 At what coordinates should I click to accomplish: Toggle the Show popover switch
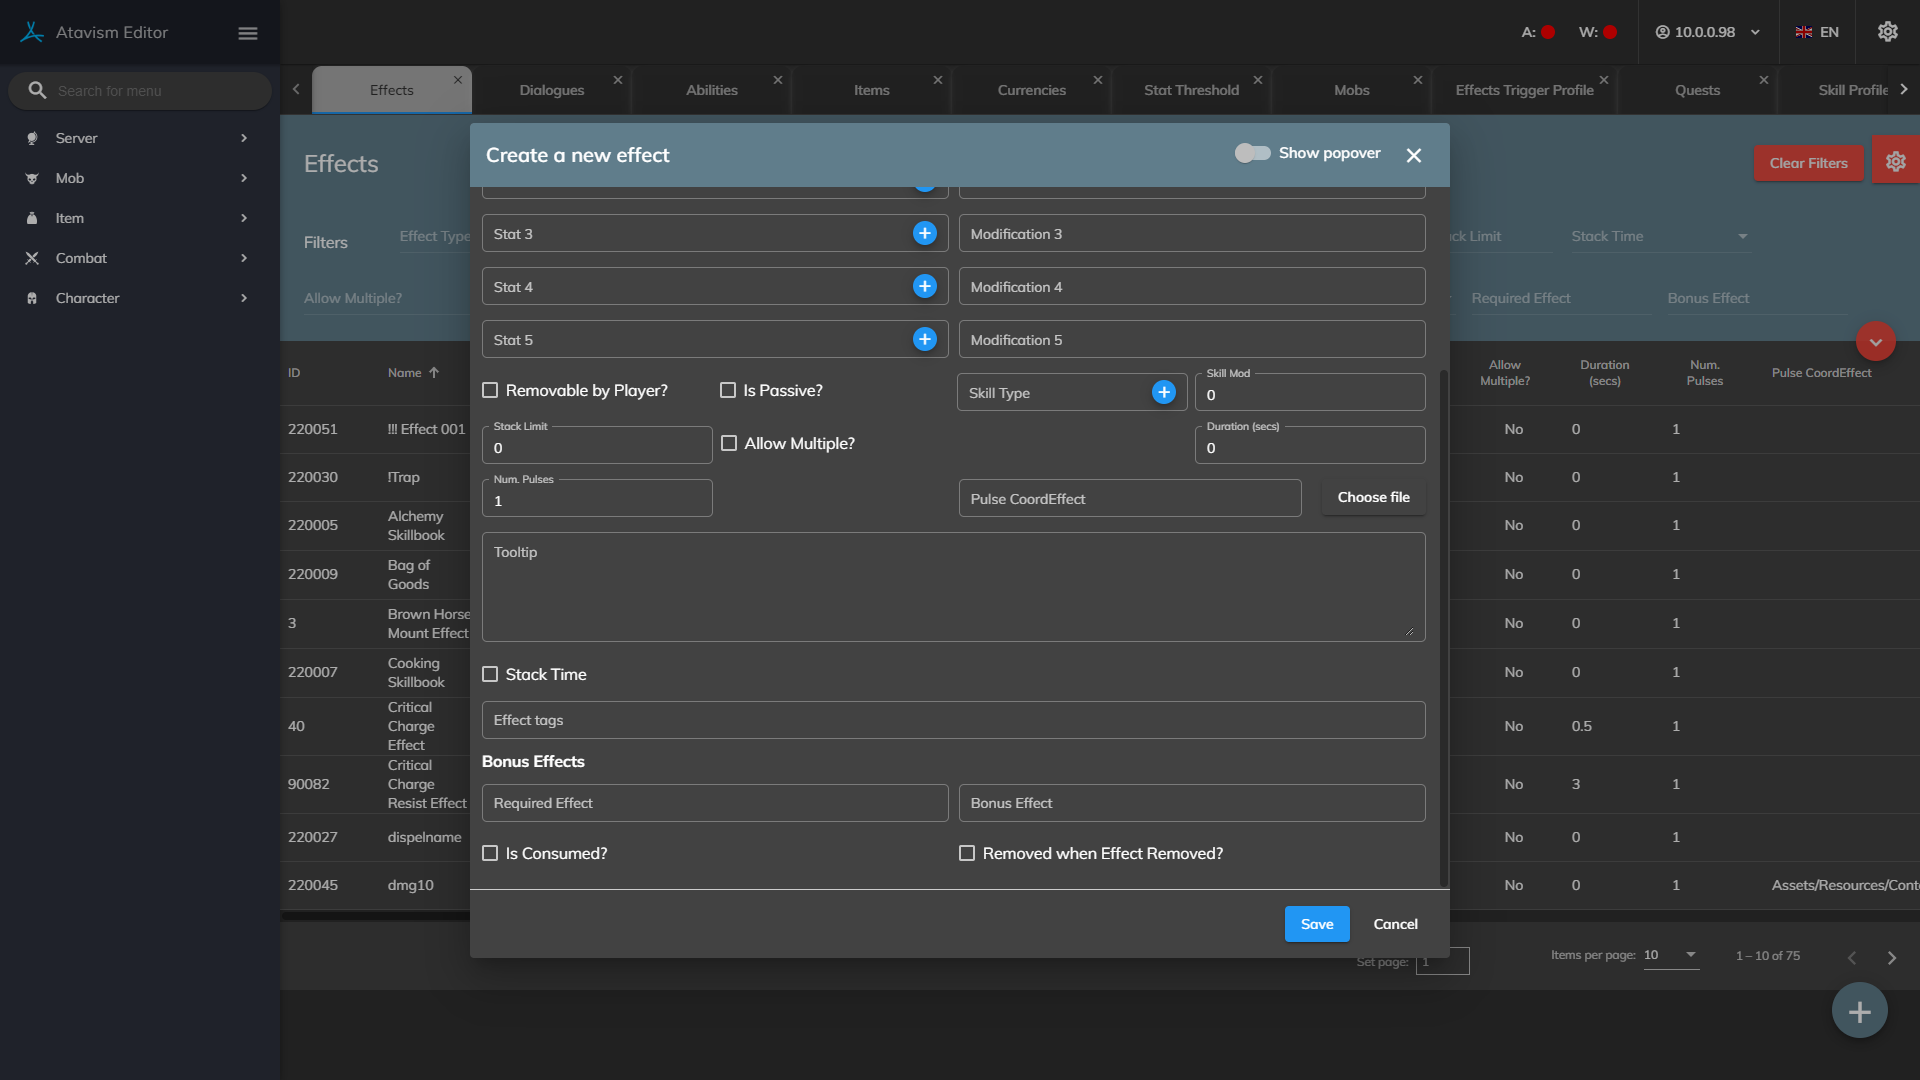(x=1252, y=153)
